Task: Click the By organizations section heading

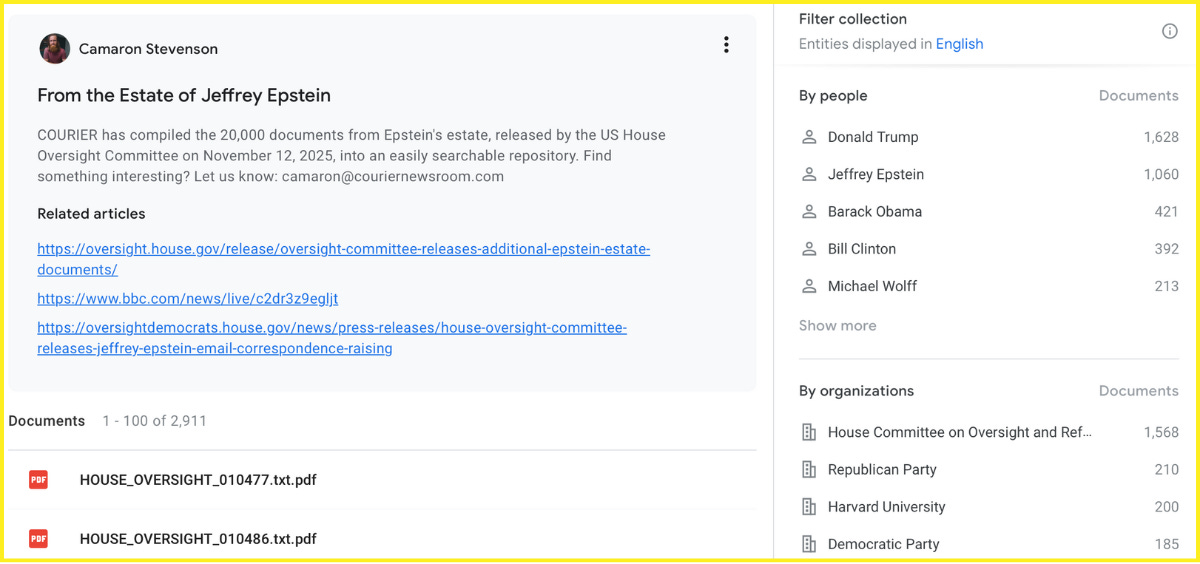Action: coord(856,391)
